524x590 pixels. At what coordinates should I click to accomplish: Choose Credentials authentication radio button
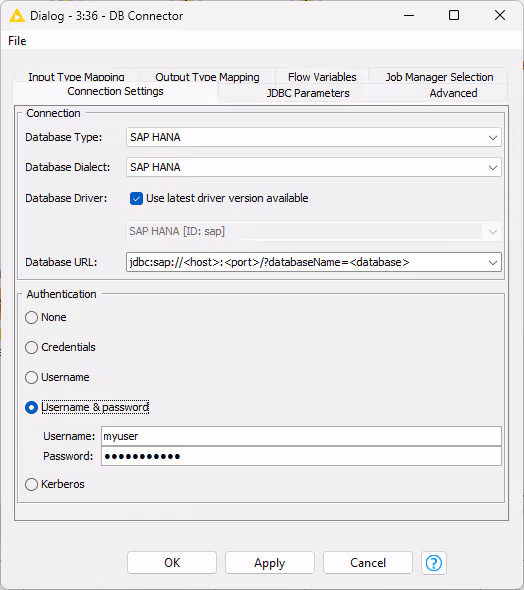pos(32,347)
